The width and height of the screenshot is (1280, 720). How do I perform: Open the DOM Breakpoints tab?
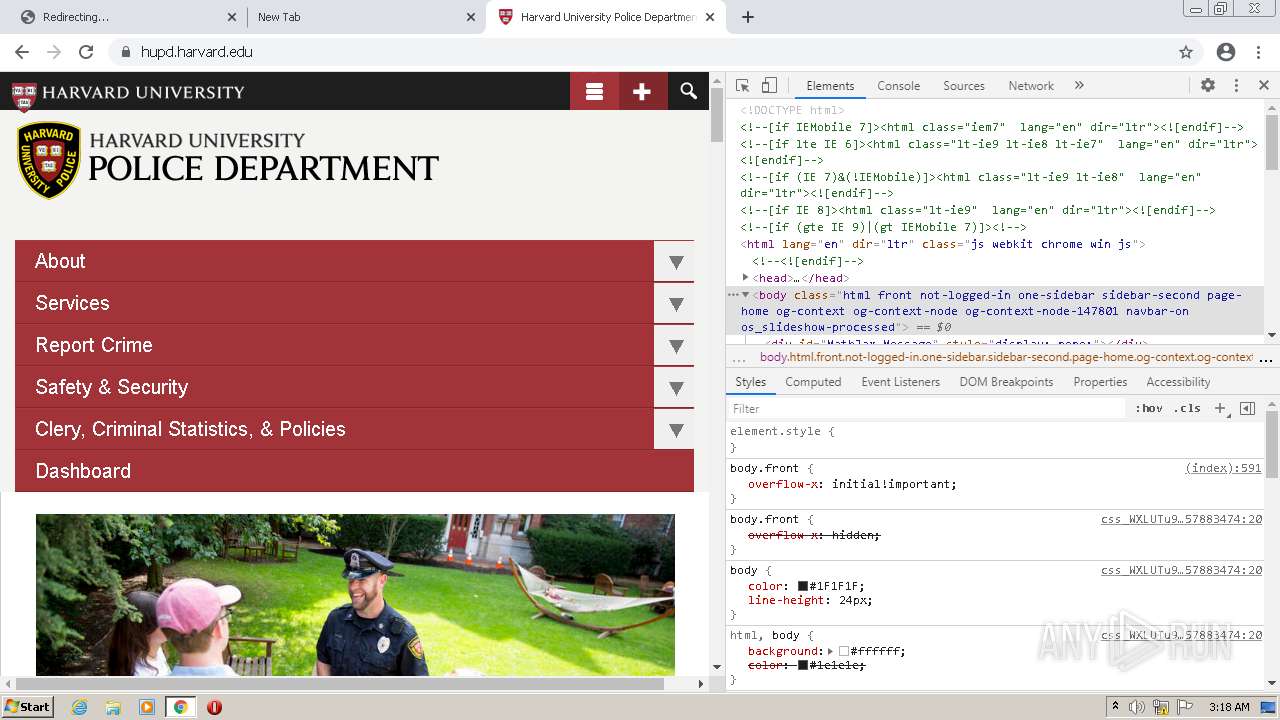point(1006,382)
